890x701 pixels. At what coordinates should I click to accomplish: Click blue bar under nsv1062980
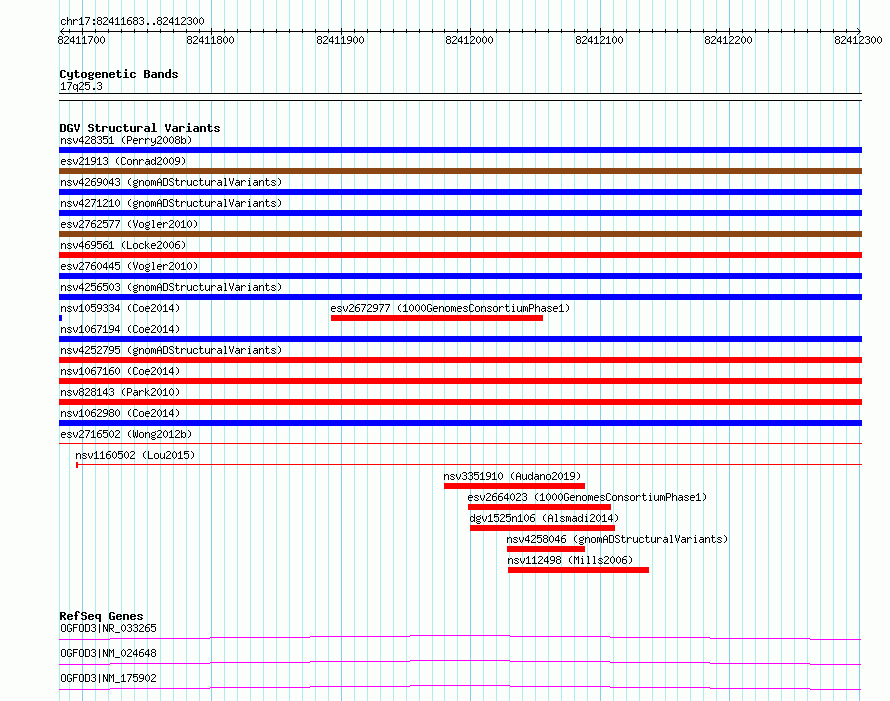pyautogui.click(x=460, y=423)
